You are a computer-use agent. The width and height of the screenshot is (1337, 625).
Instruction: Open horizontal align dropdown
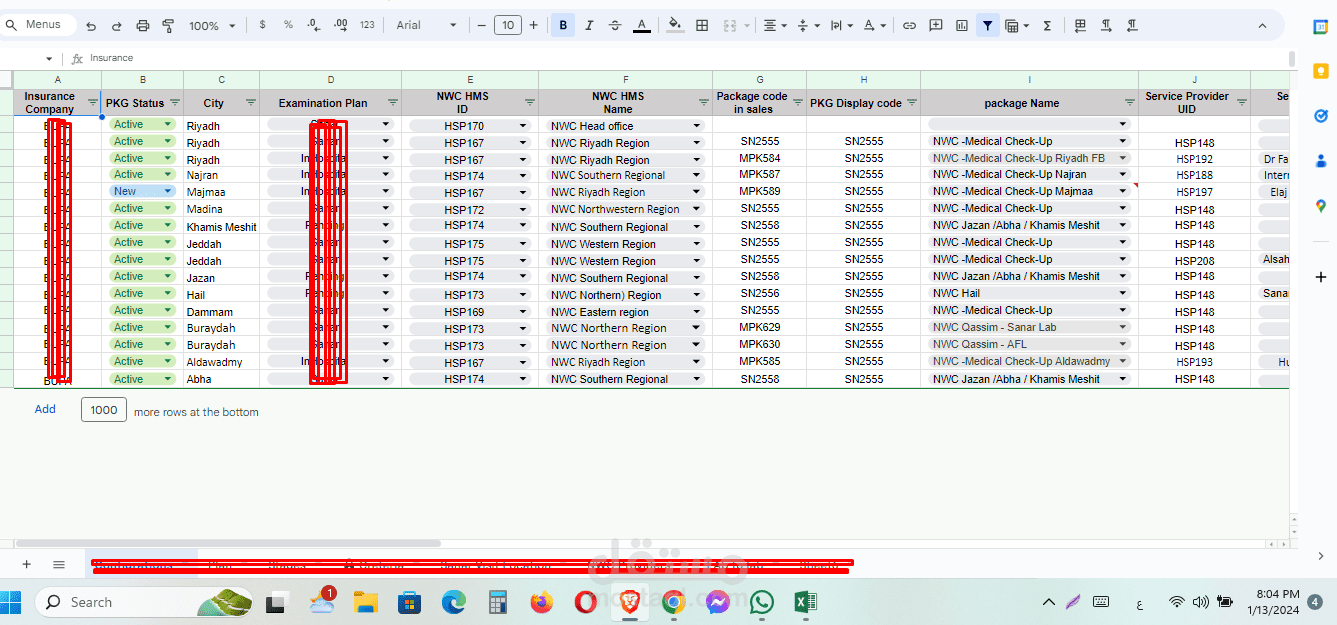pyautogui.click(x=774, y=25)
